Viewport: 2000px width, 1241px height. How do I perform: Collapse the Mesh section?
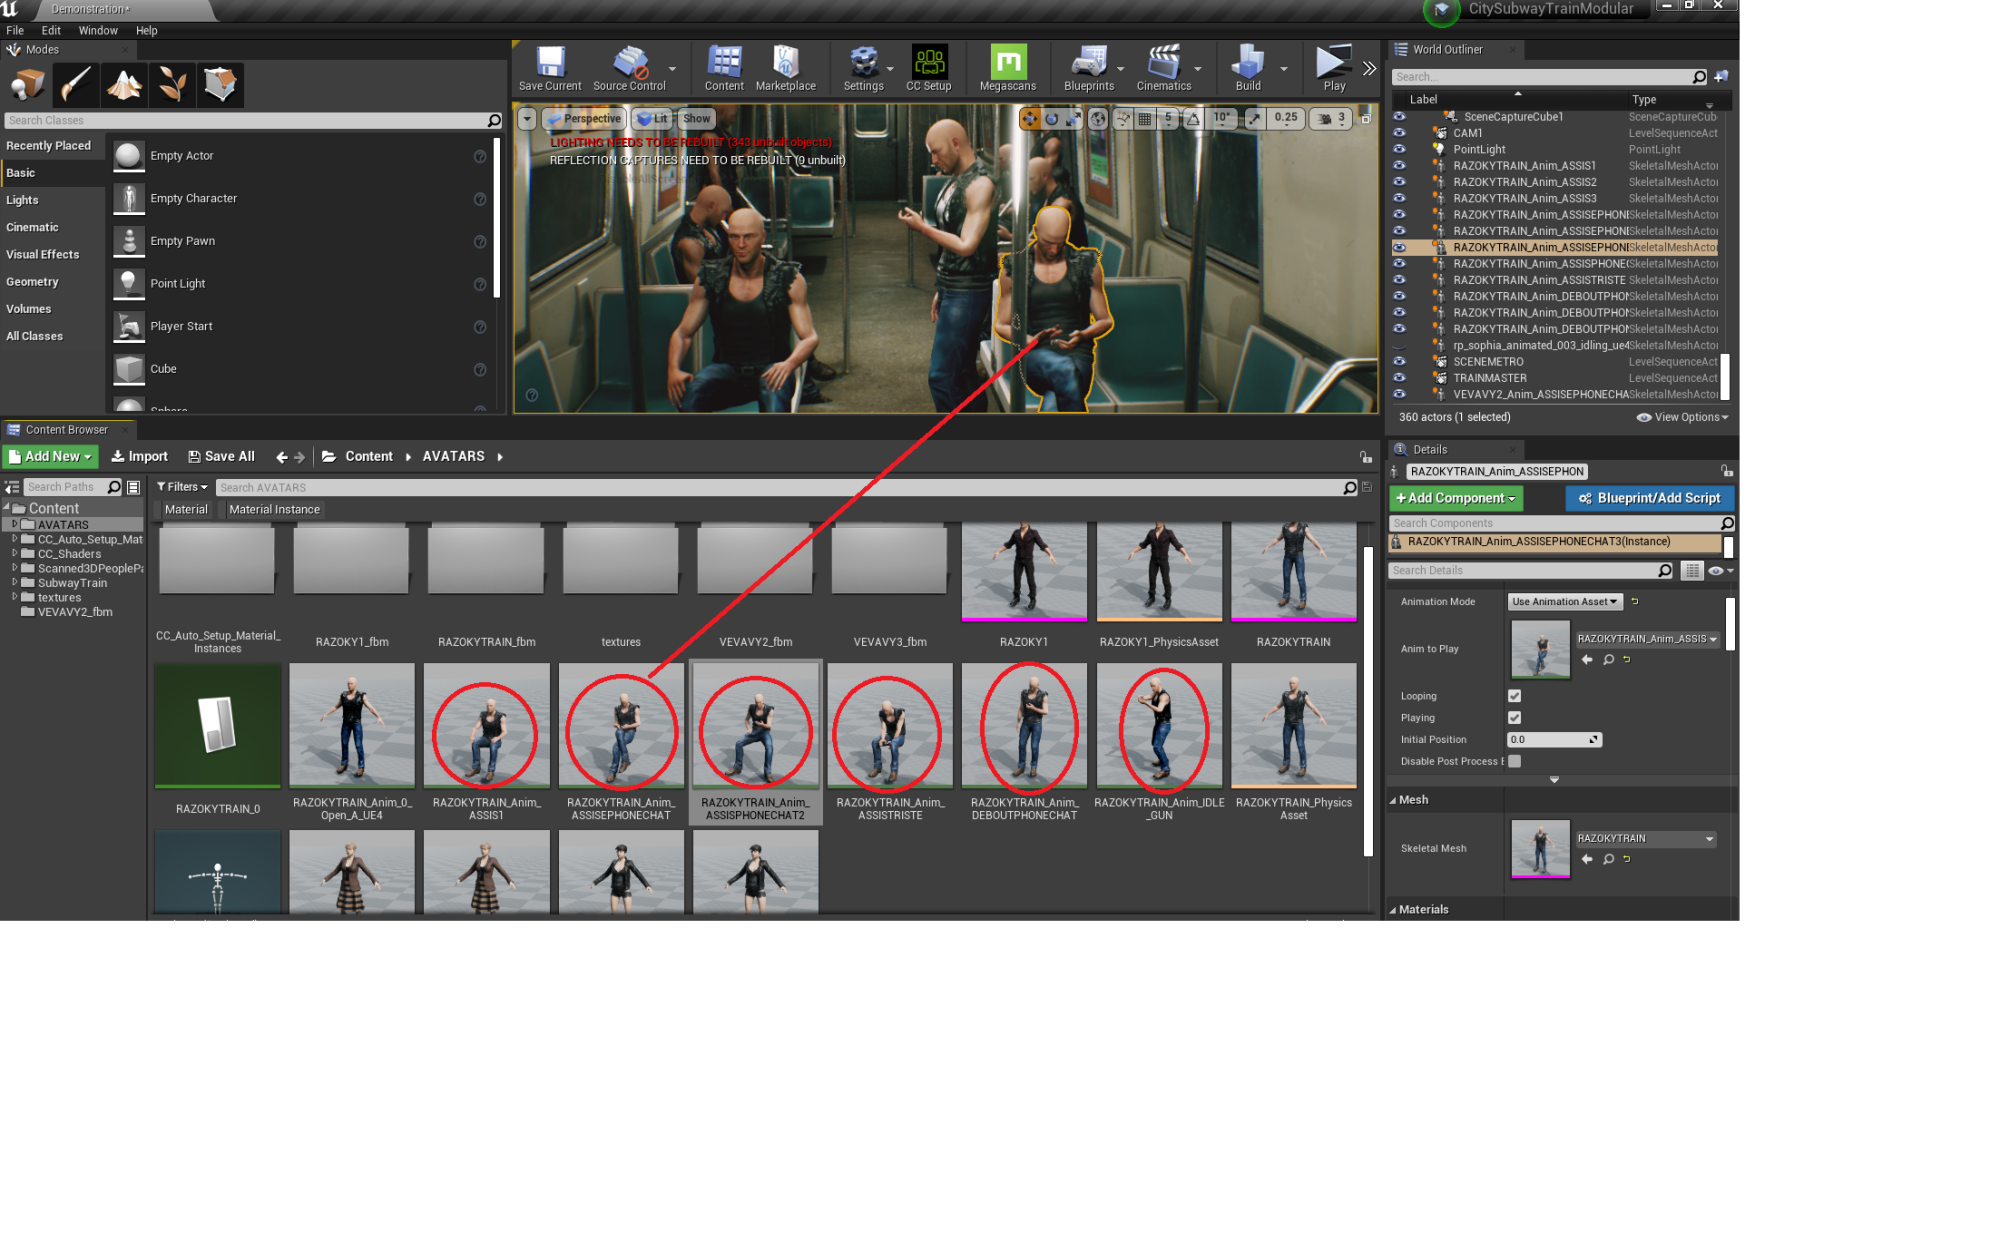click(1393, 800)
